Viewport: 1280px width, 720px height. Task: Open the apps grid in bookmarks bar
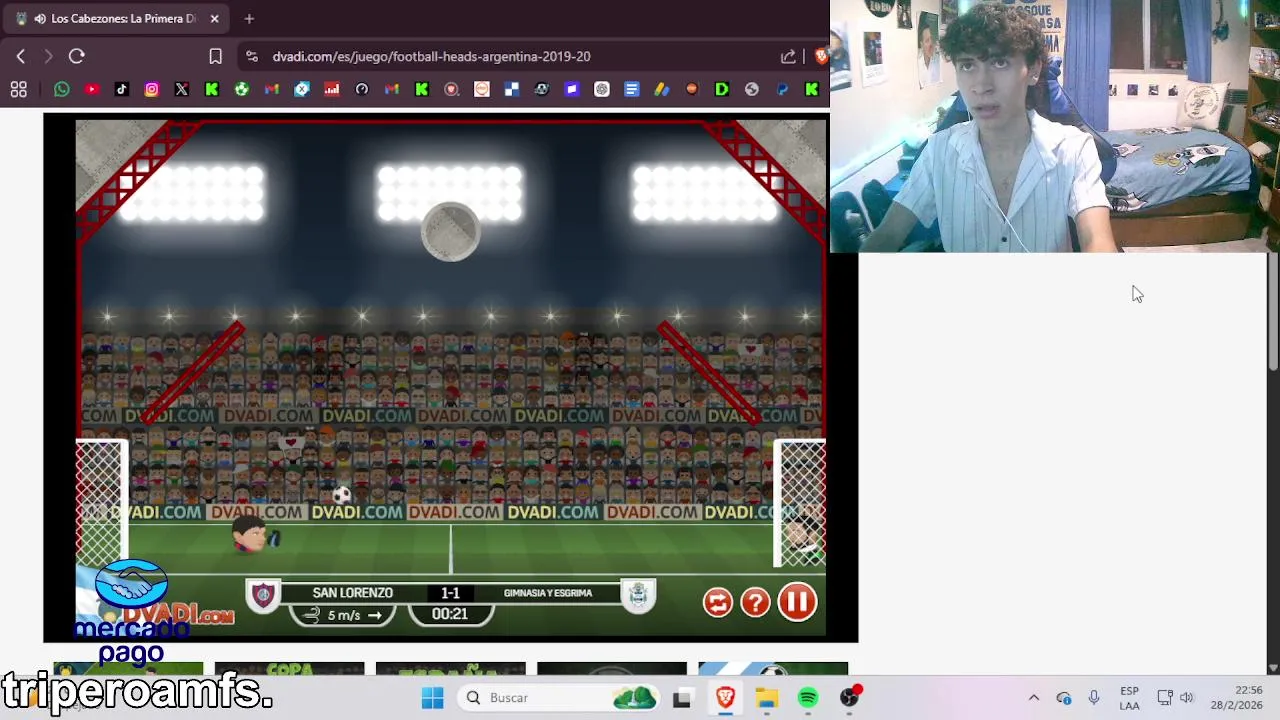[18, 90]
